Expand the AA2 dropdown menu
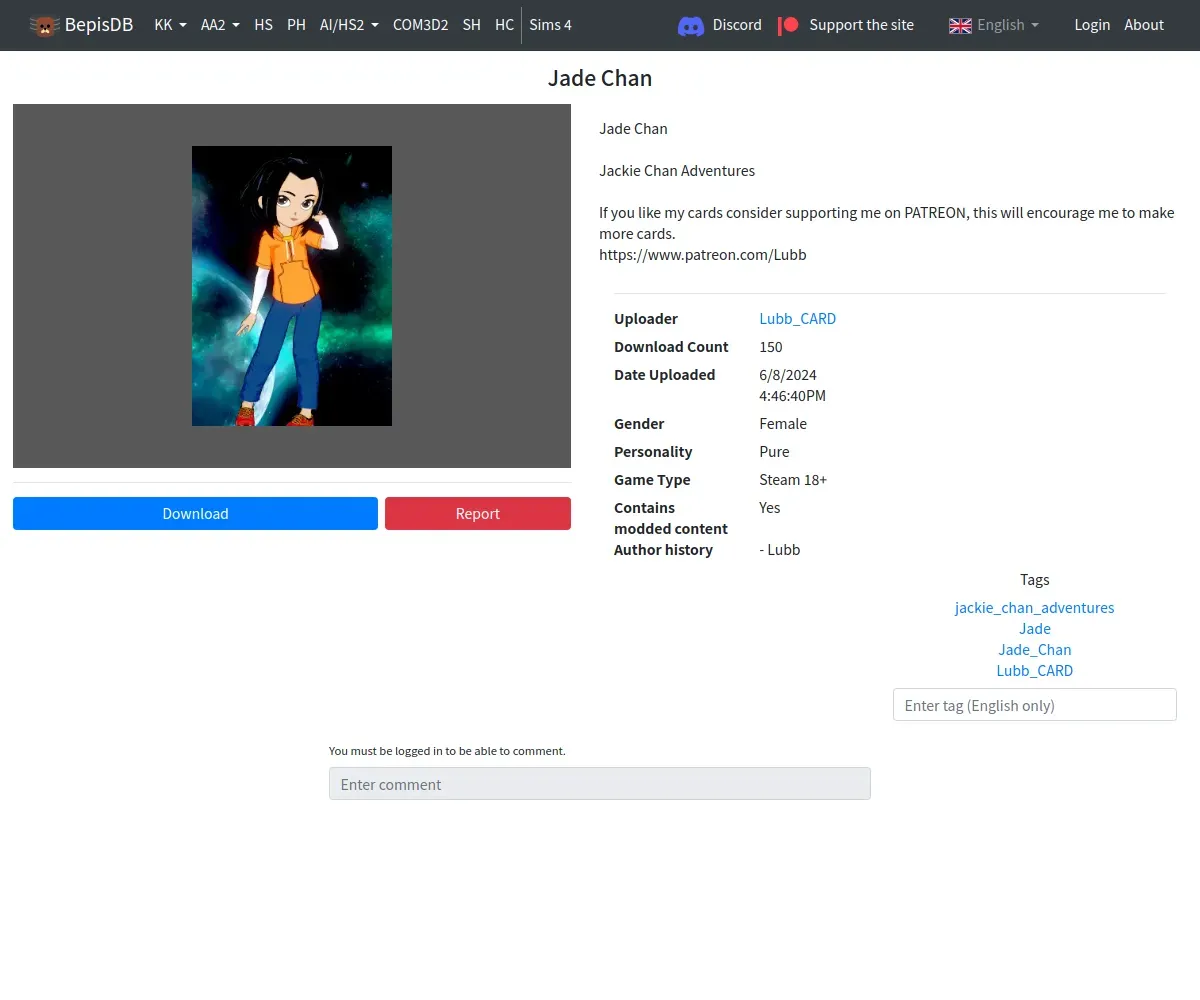This screenshot has width=1200, height=1000. (220, 25)
